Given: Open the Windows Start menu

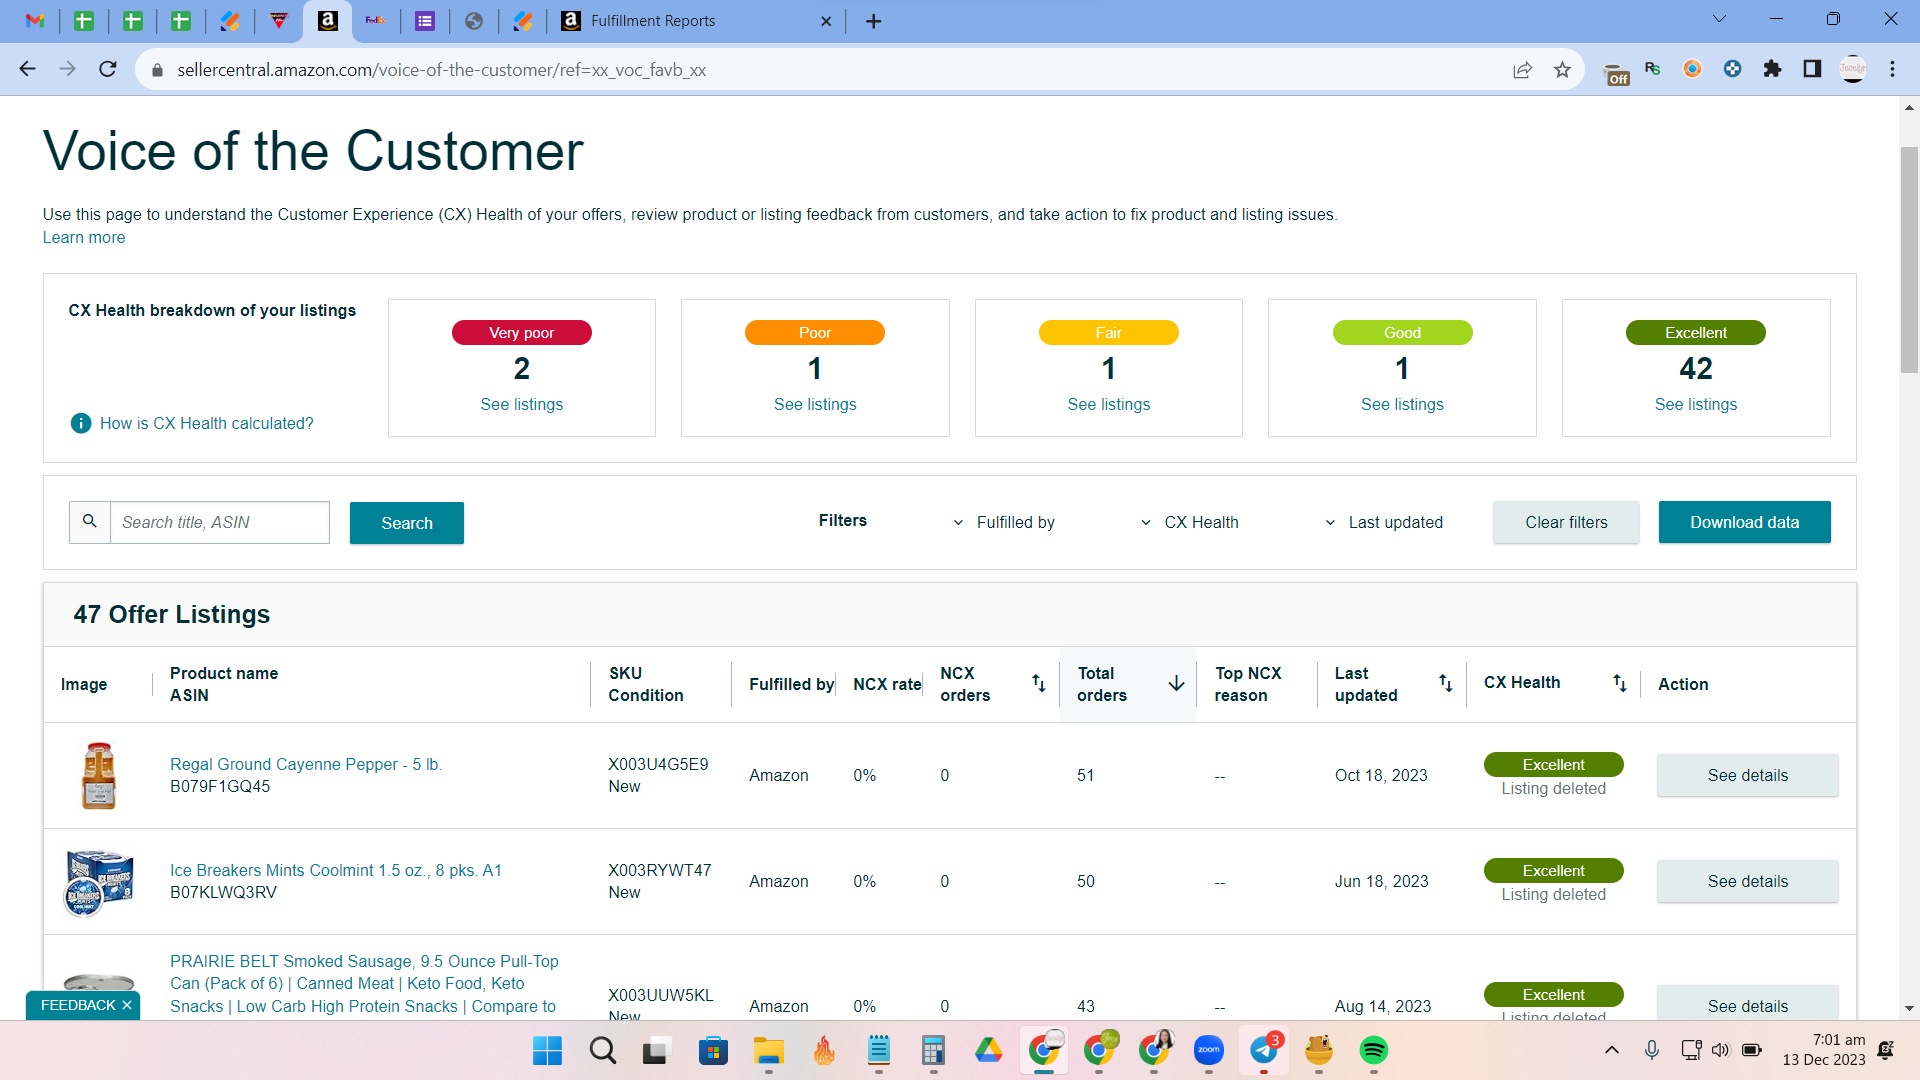Looking at the screenshot, I should (x=547, y=1050).
